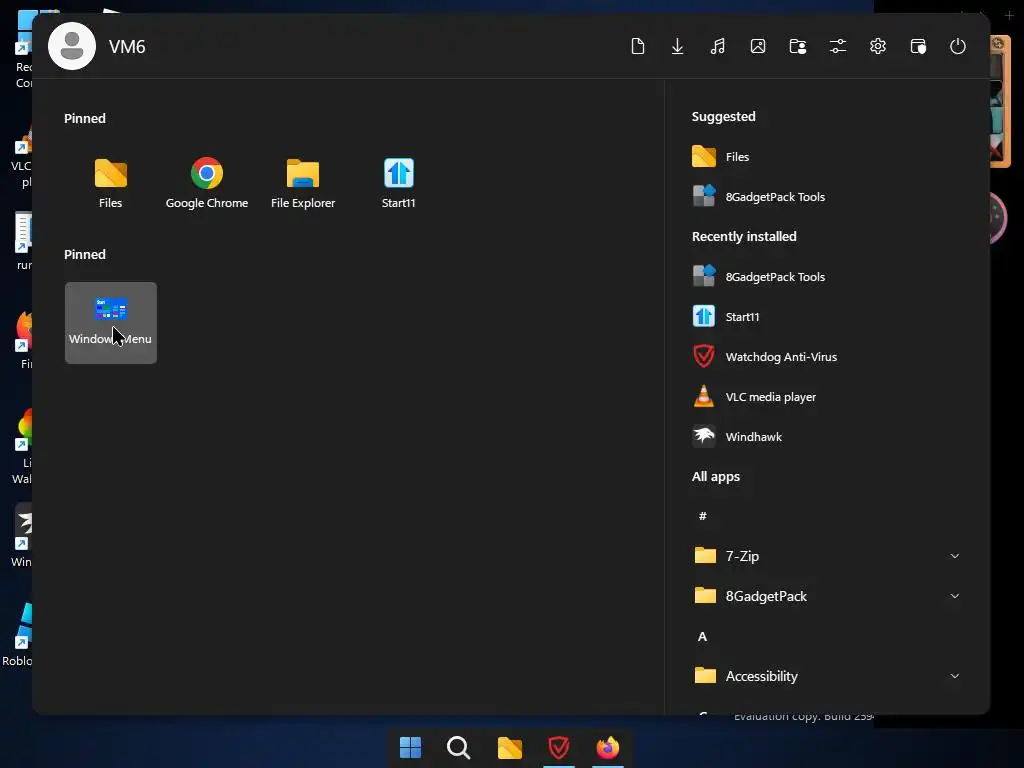The width and height of the screenshot is (1024, 768).
Task: Open Watchdog Anti-Virus from the taskbar
Action: click(558, 747)
